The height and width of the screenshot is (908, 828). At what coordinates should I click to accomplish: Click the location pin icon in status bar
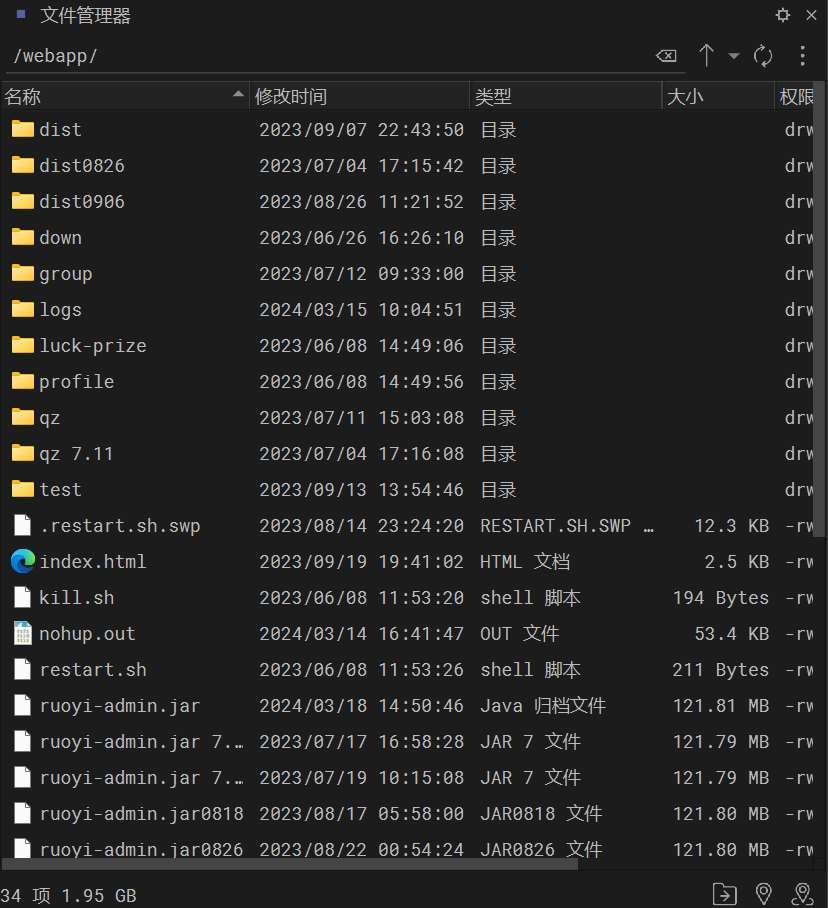[764, 894]
